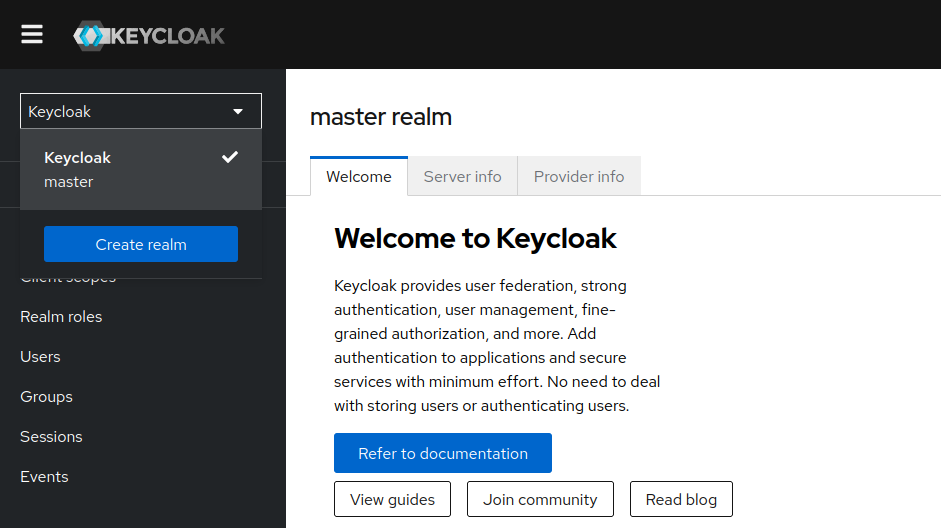Open the Keycloak realm selector dropdown
The image size is (941, 528).
click(141, 111)
